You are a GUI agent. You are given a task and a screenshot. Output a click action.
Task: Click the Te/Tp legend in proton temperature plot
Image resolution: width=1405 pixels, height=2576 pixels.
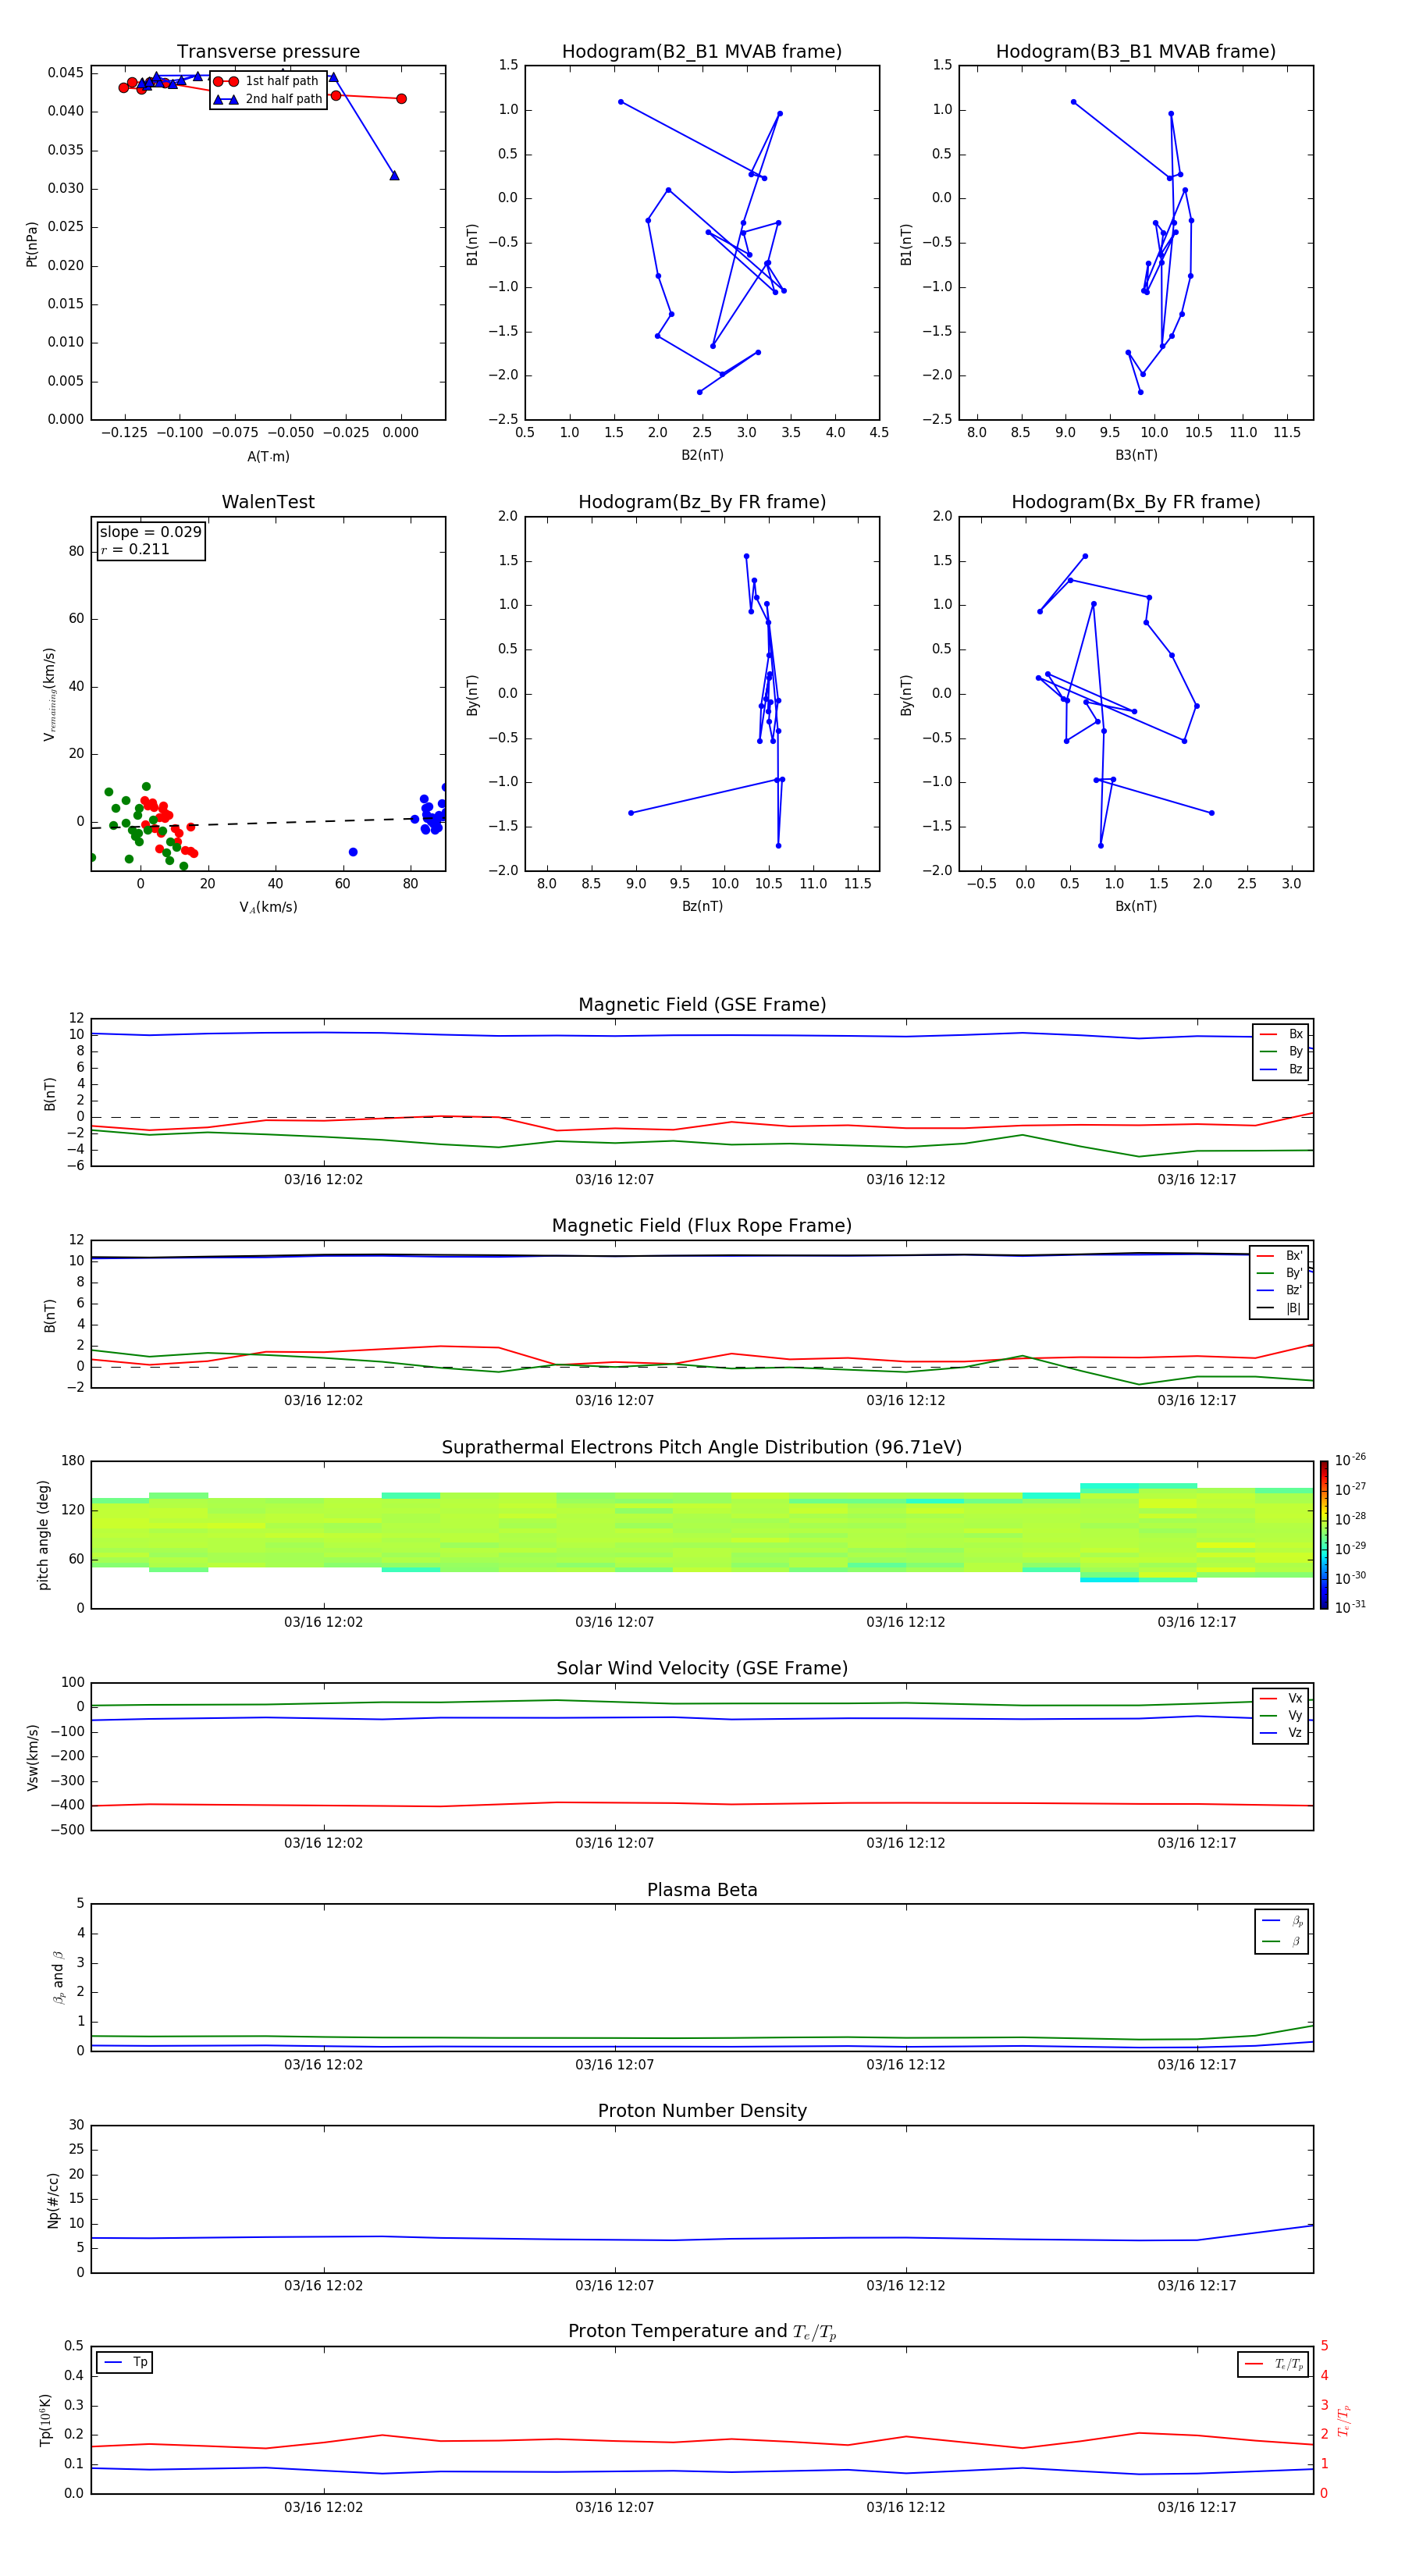click(x=1273, y=2364)
